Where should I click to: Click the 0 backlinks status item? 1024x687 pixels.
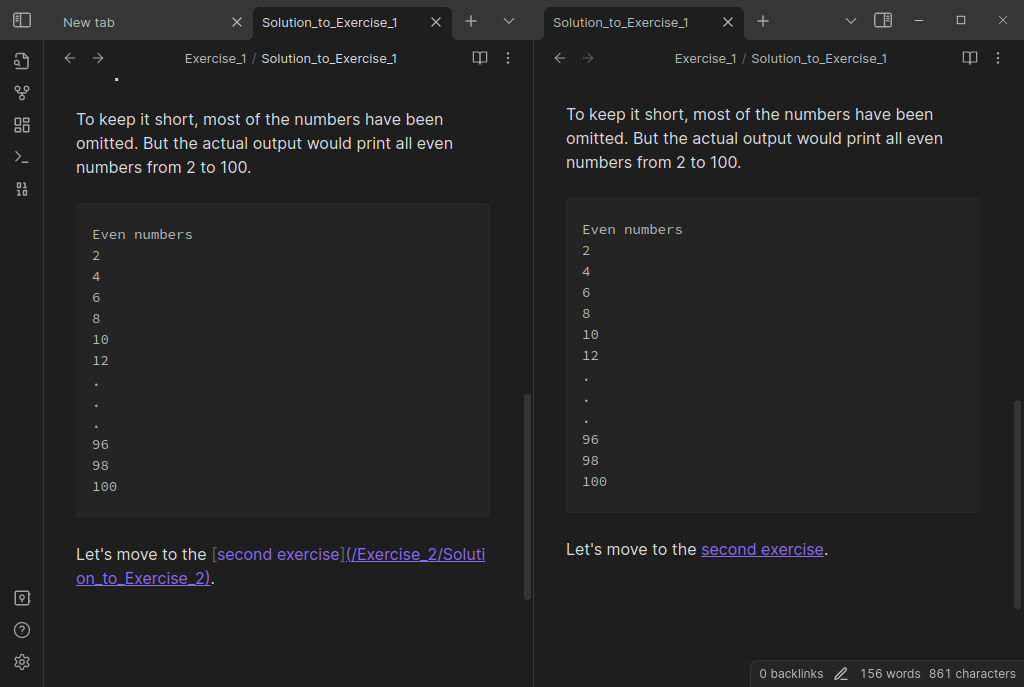coord(791,673)
